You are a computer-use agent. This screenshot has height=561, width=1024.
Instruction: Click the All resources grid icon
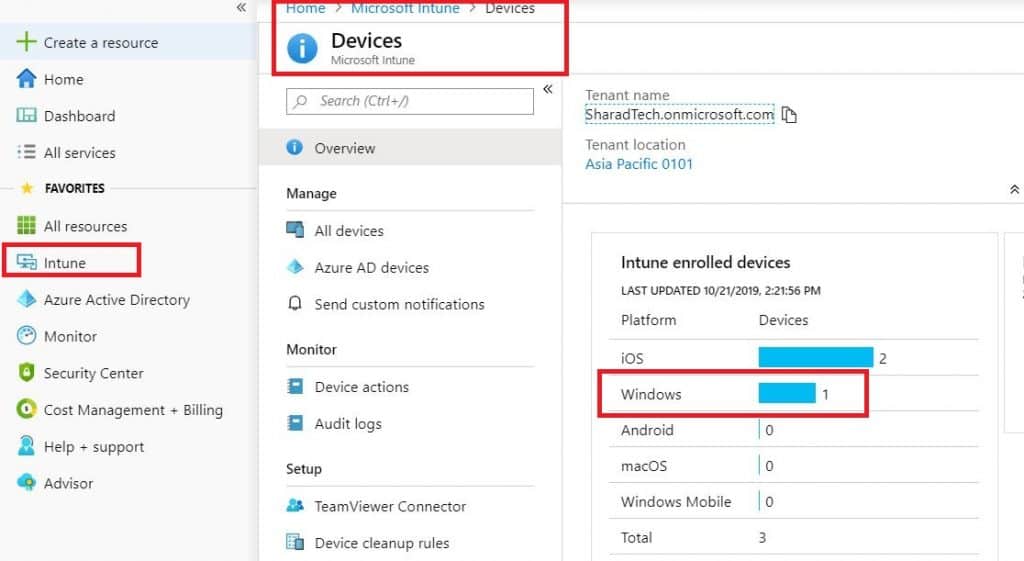point(26,225)
